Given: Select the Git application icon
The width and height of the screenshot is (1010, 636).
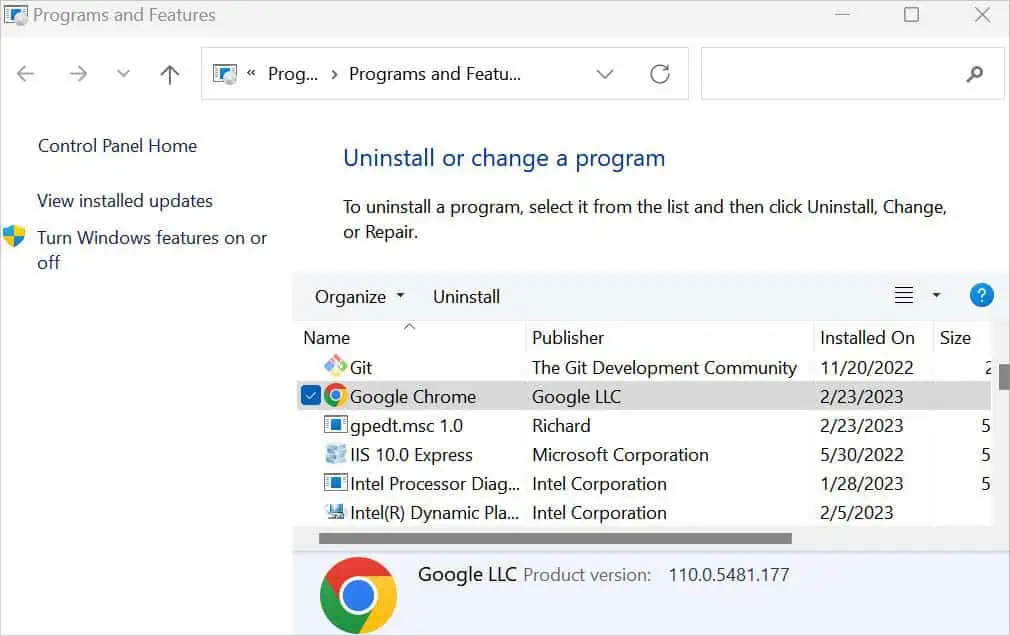Looking at the screenshot, I should tap(334, 367).
